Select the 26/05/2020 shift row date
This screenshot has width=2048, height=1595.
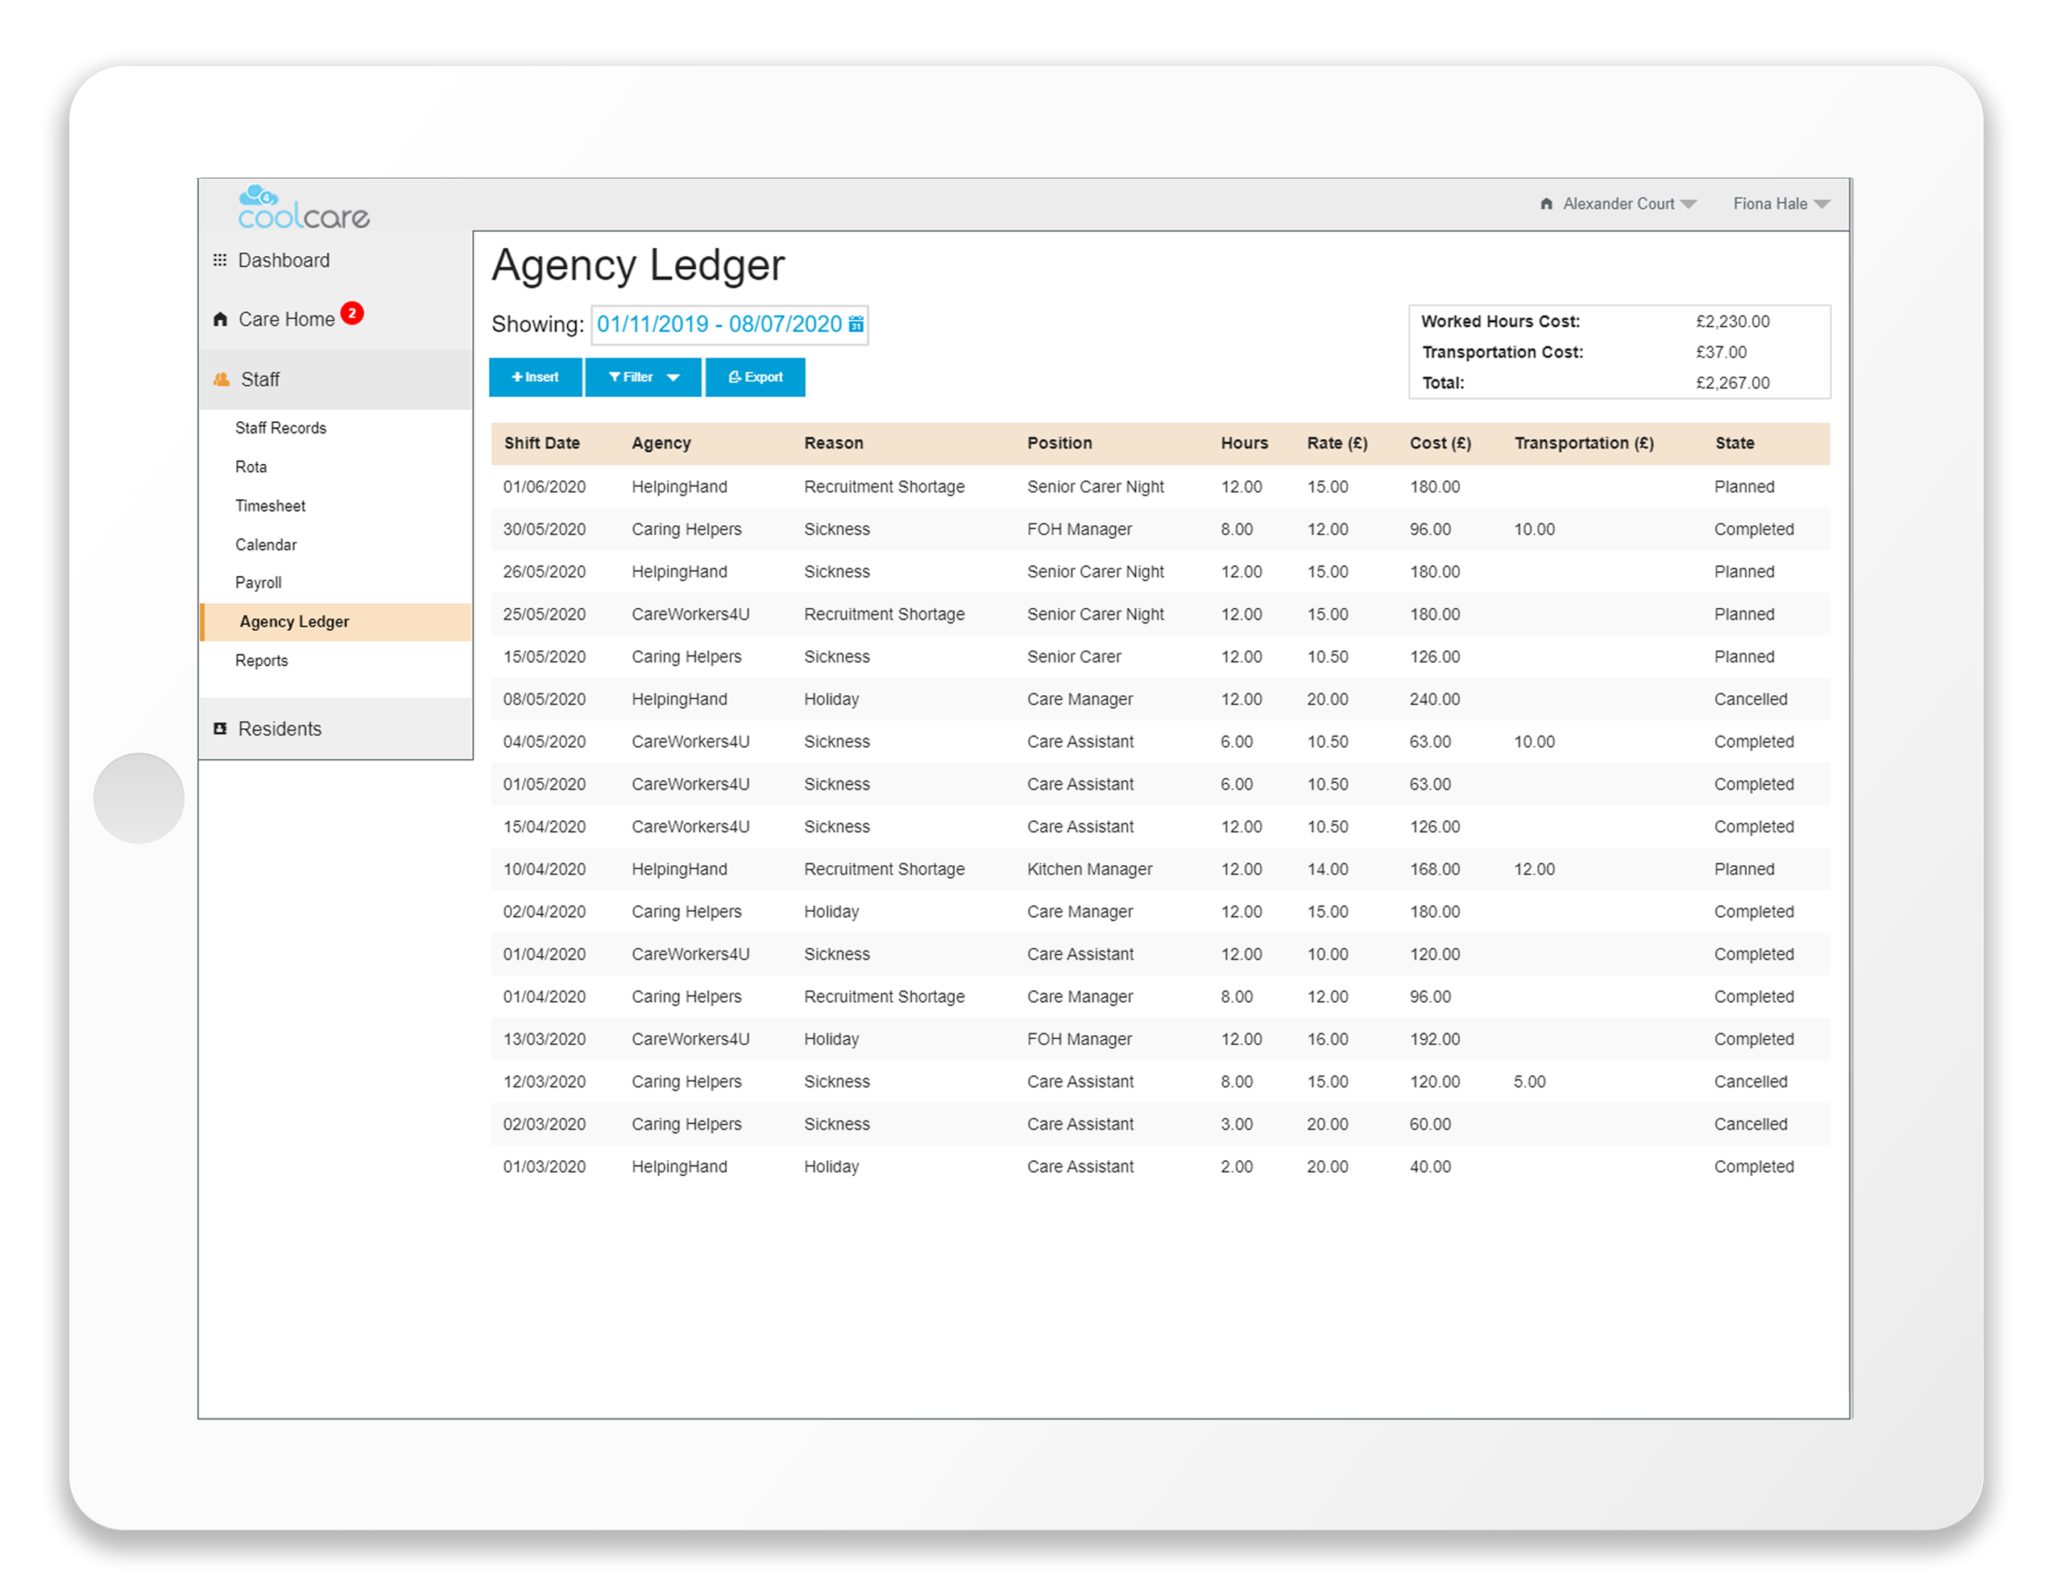click(544, 571)
